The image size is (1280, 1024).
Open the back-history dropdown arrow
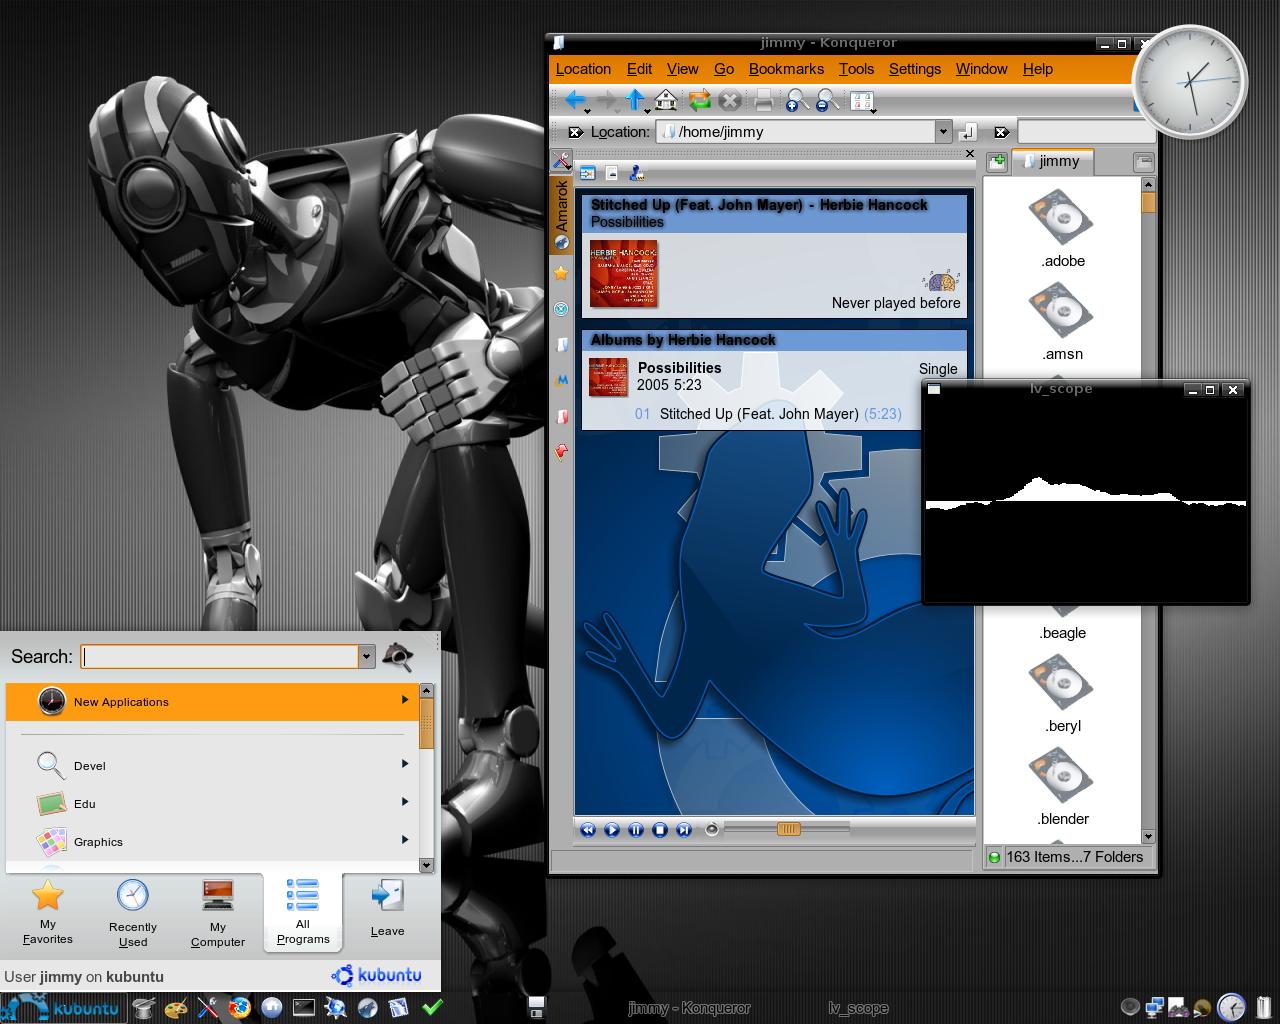(x=588, y=109)
